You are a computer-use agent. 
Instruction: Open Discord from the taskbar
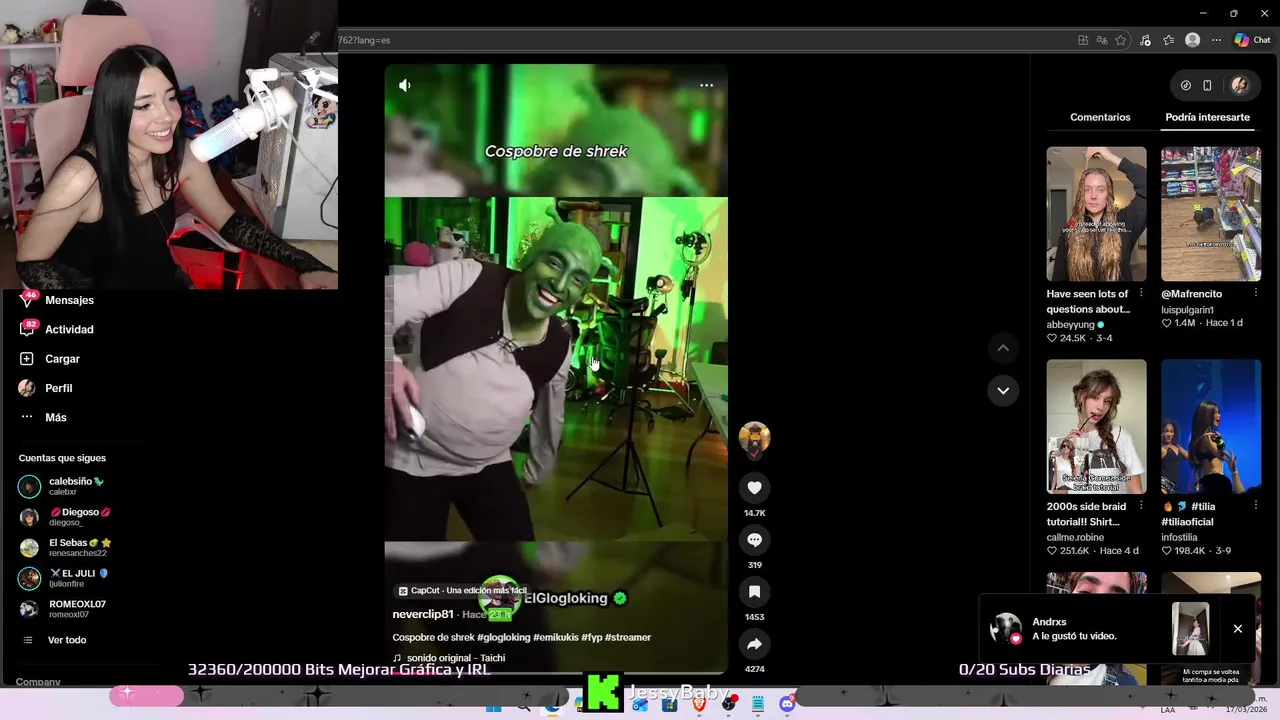click(x=787, y=706)
